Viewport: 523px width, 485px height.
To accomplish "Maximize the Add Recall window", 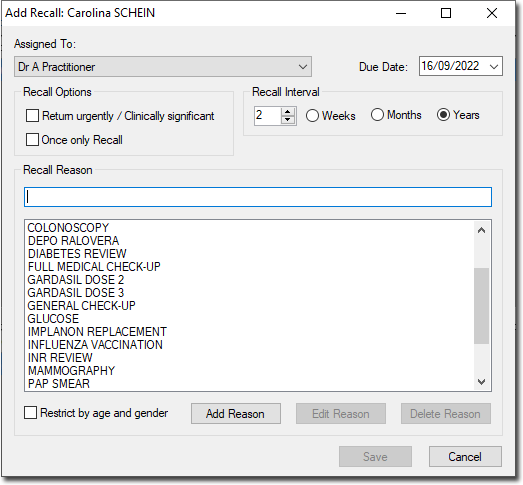I will click(446, 13).
